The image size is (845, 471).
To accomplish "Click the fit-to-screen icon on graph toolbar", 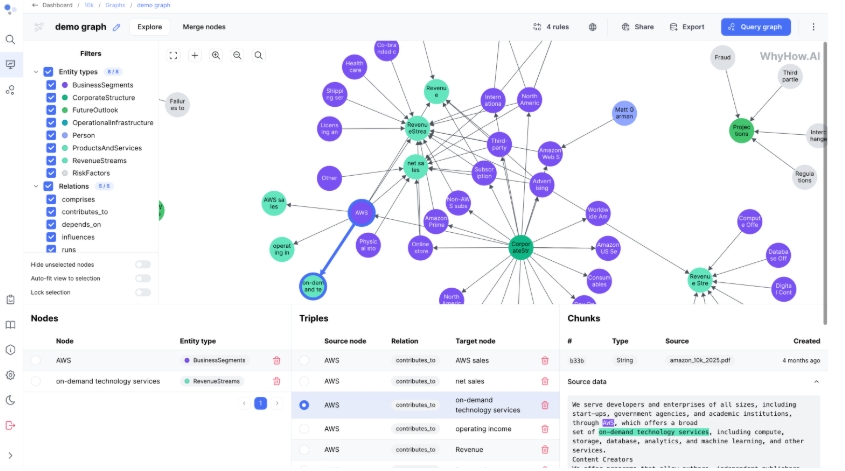I will point(174,56).
